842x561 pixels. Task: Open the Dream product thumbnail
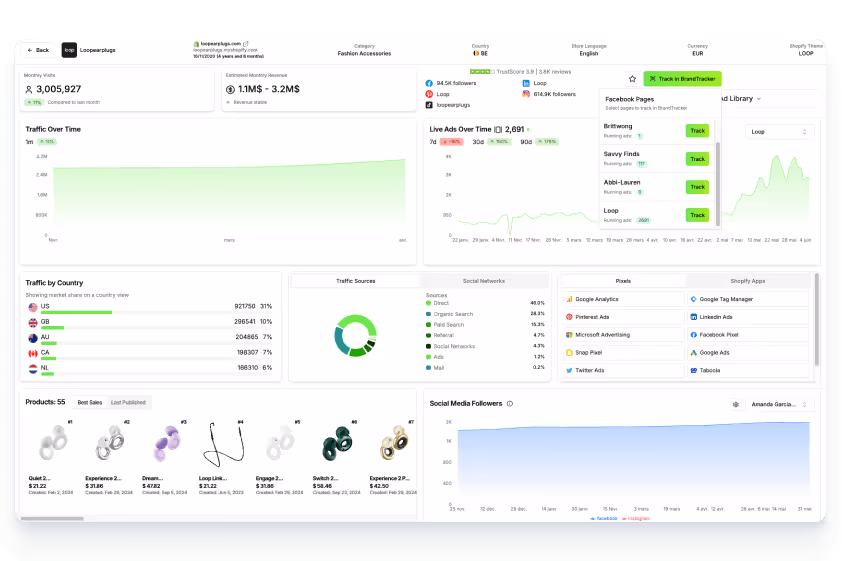coord(166,444)
